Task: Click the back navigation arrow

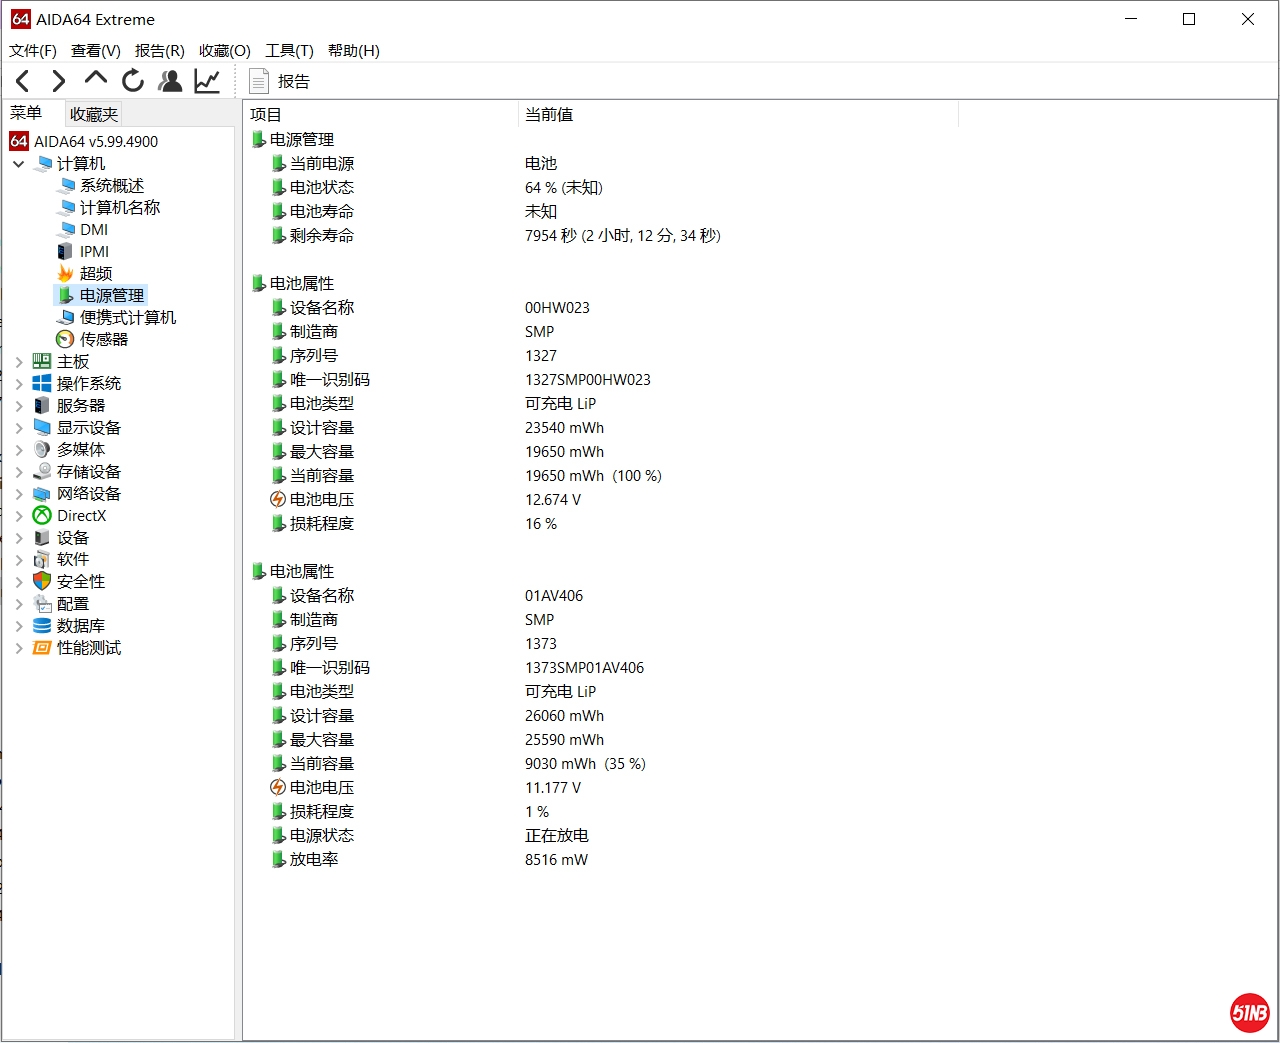Action: point(23,81)
